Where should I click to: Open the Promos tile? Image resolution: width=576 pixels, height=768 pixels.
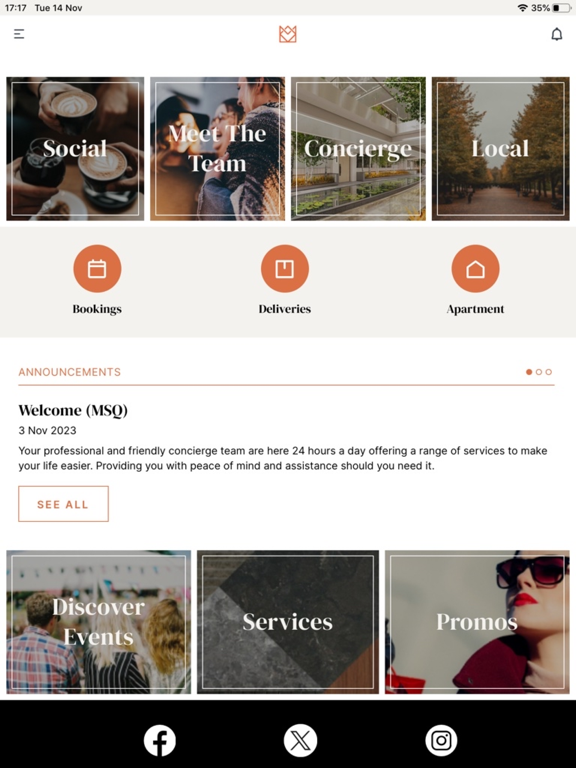(477, 622)
